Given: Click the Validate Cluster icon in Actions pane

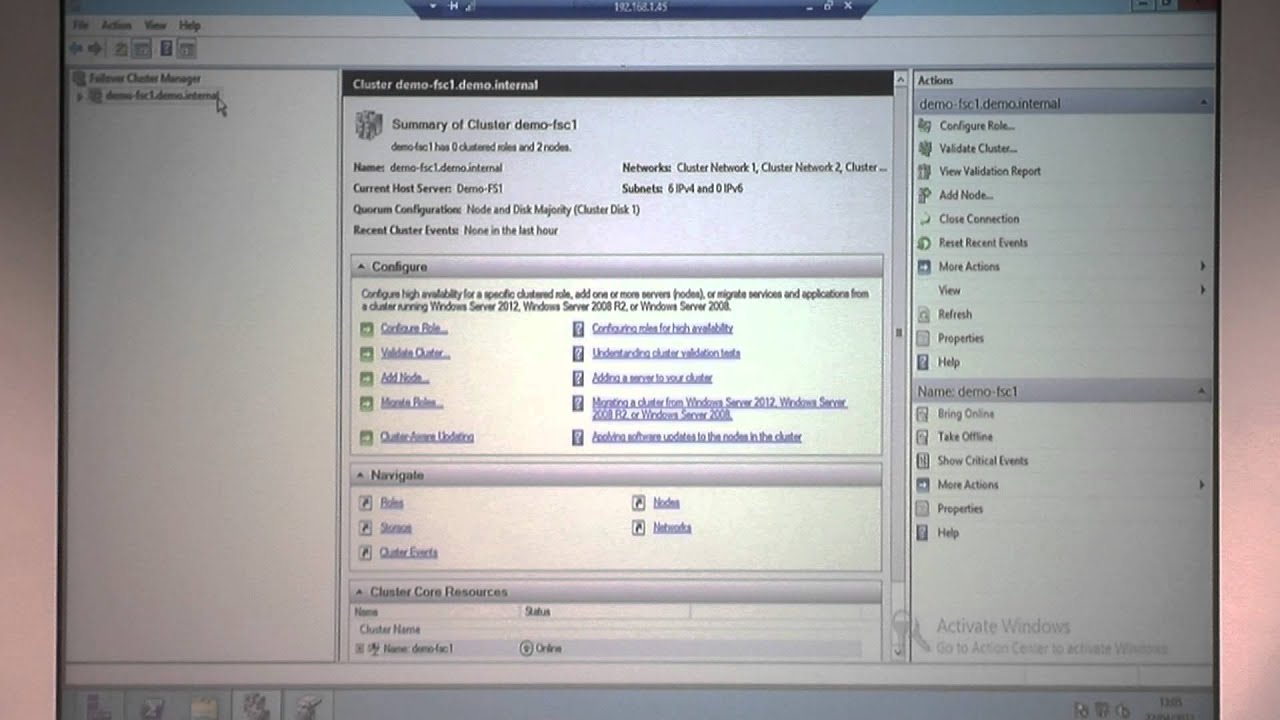Looking at the screenshot, I should 923,148.
